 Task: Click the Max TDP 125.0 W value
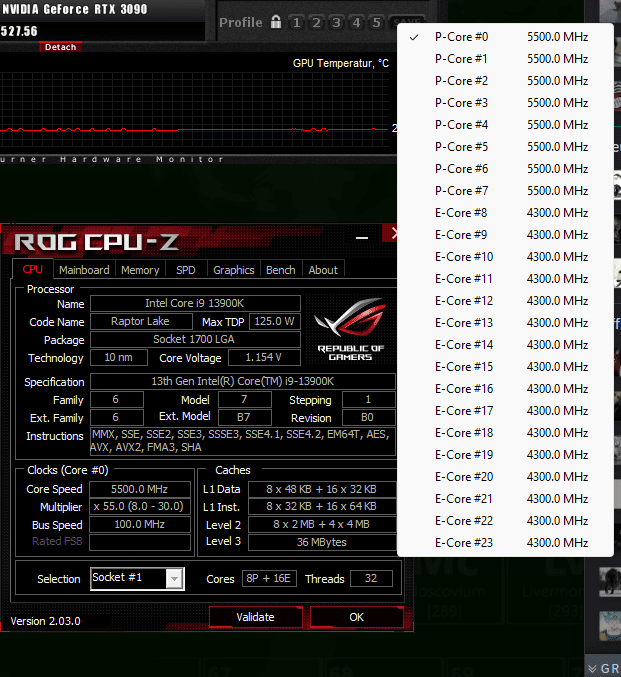click(275, 322)
